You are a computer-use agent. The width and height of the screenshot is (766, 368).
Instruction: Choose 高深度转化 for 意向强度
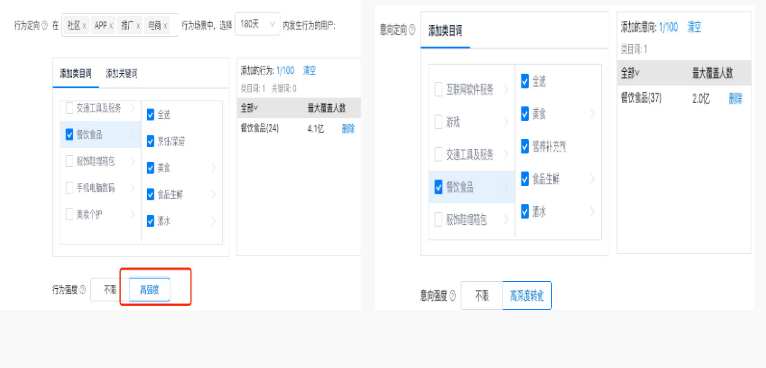pos(527,296)
